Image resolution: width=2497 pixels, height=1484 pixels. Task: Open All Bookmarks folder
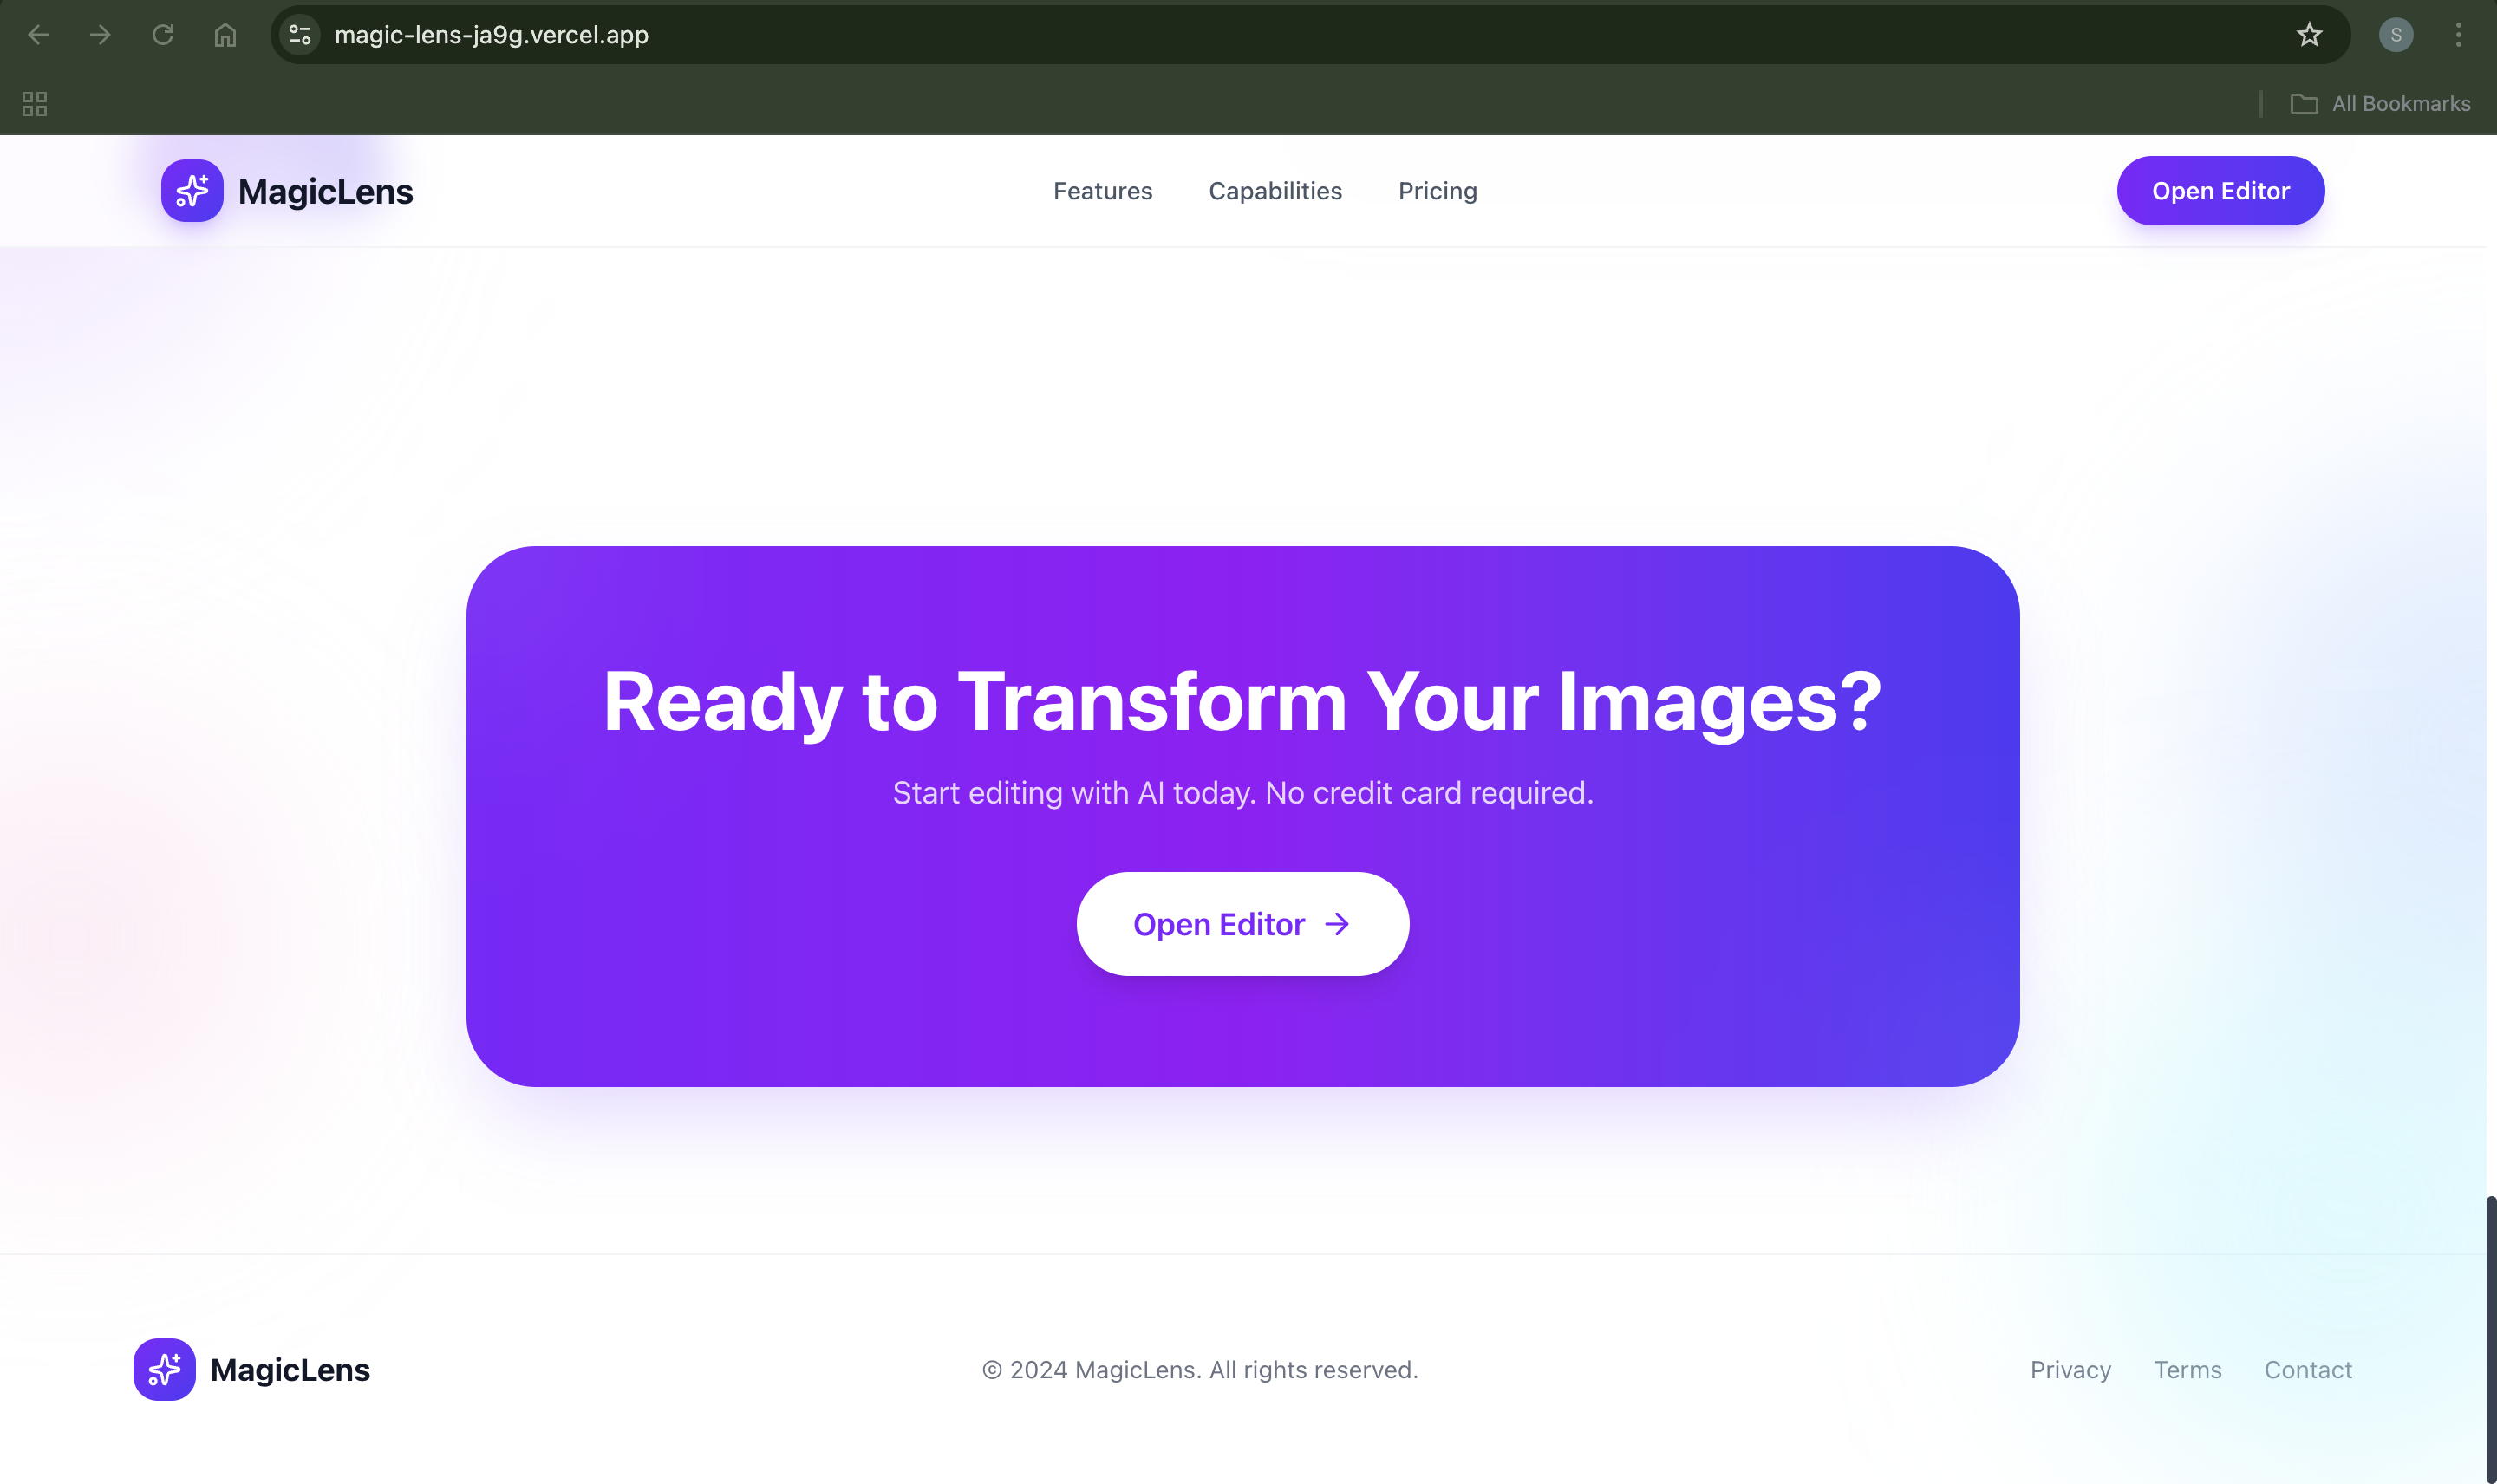click(2380, 104)
